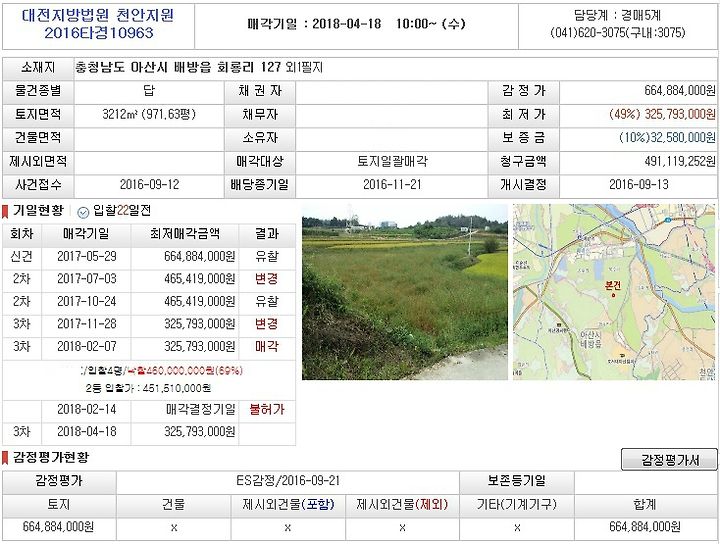Click the red bookmark icon beside 감정평가현황
The height and width of the screenshot is (544, 720).
6,458
